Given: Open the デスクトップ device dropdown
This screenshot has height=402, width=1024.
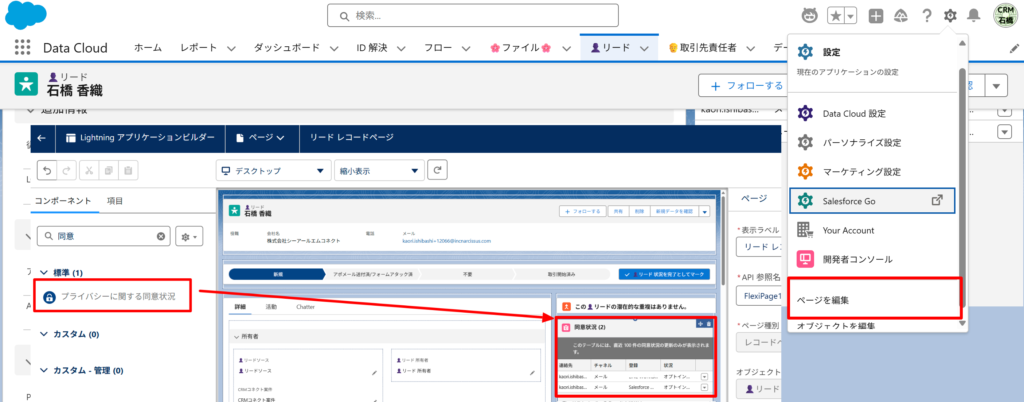Looking at the screenshot, I should click(273, 171).
